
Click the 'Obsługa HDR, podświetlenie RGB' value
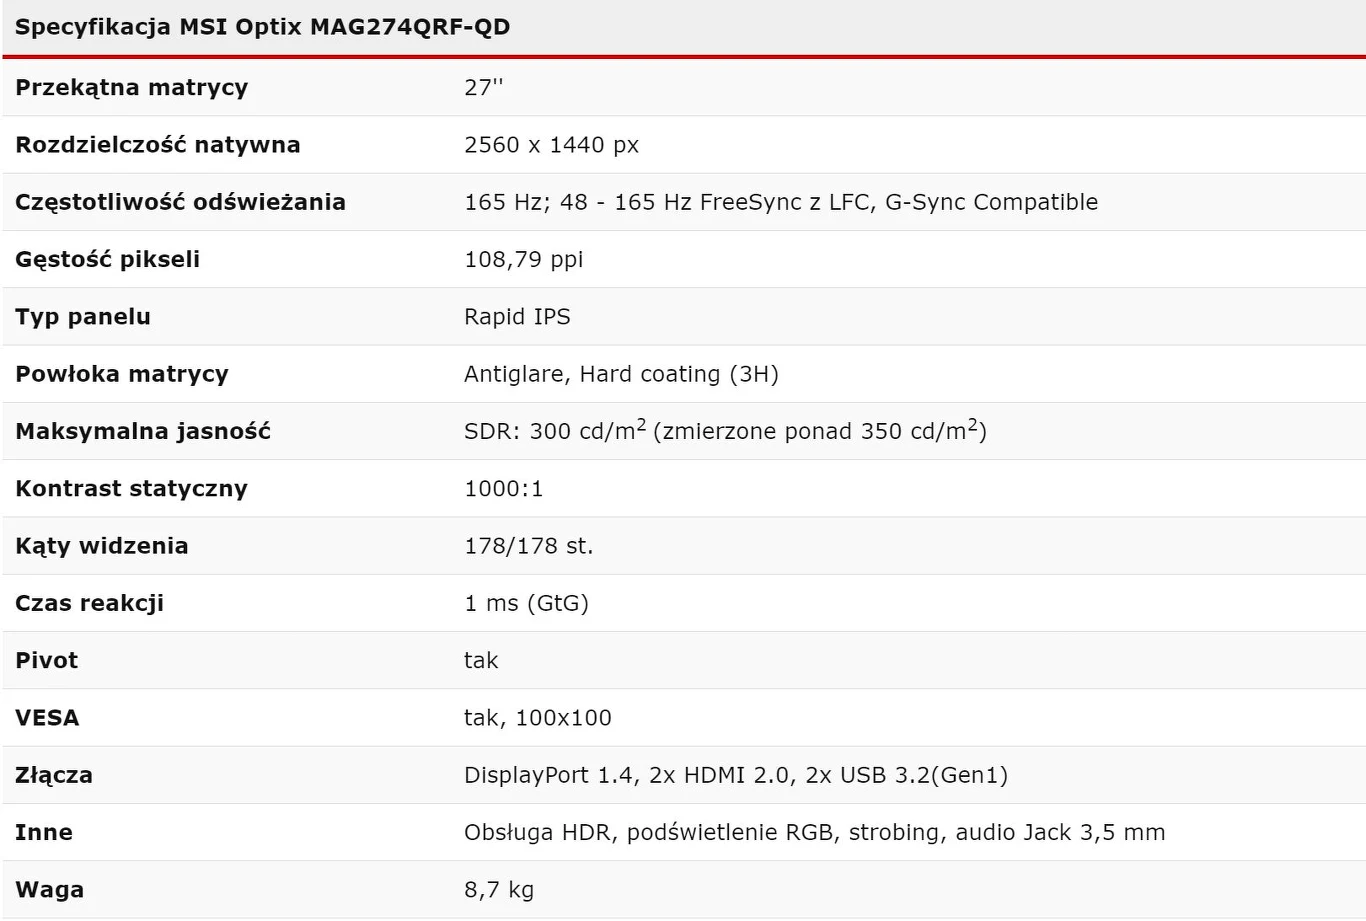coord(814,832)
